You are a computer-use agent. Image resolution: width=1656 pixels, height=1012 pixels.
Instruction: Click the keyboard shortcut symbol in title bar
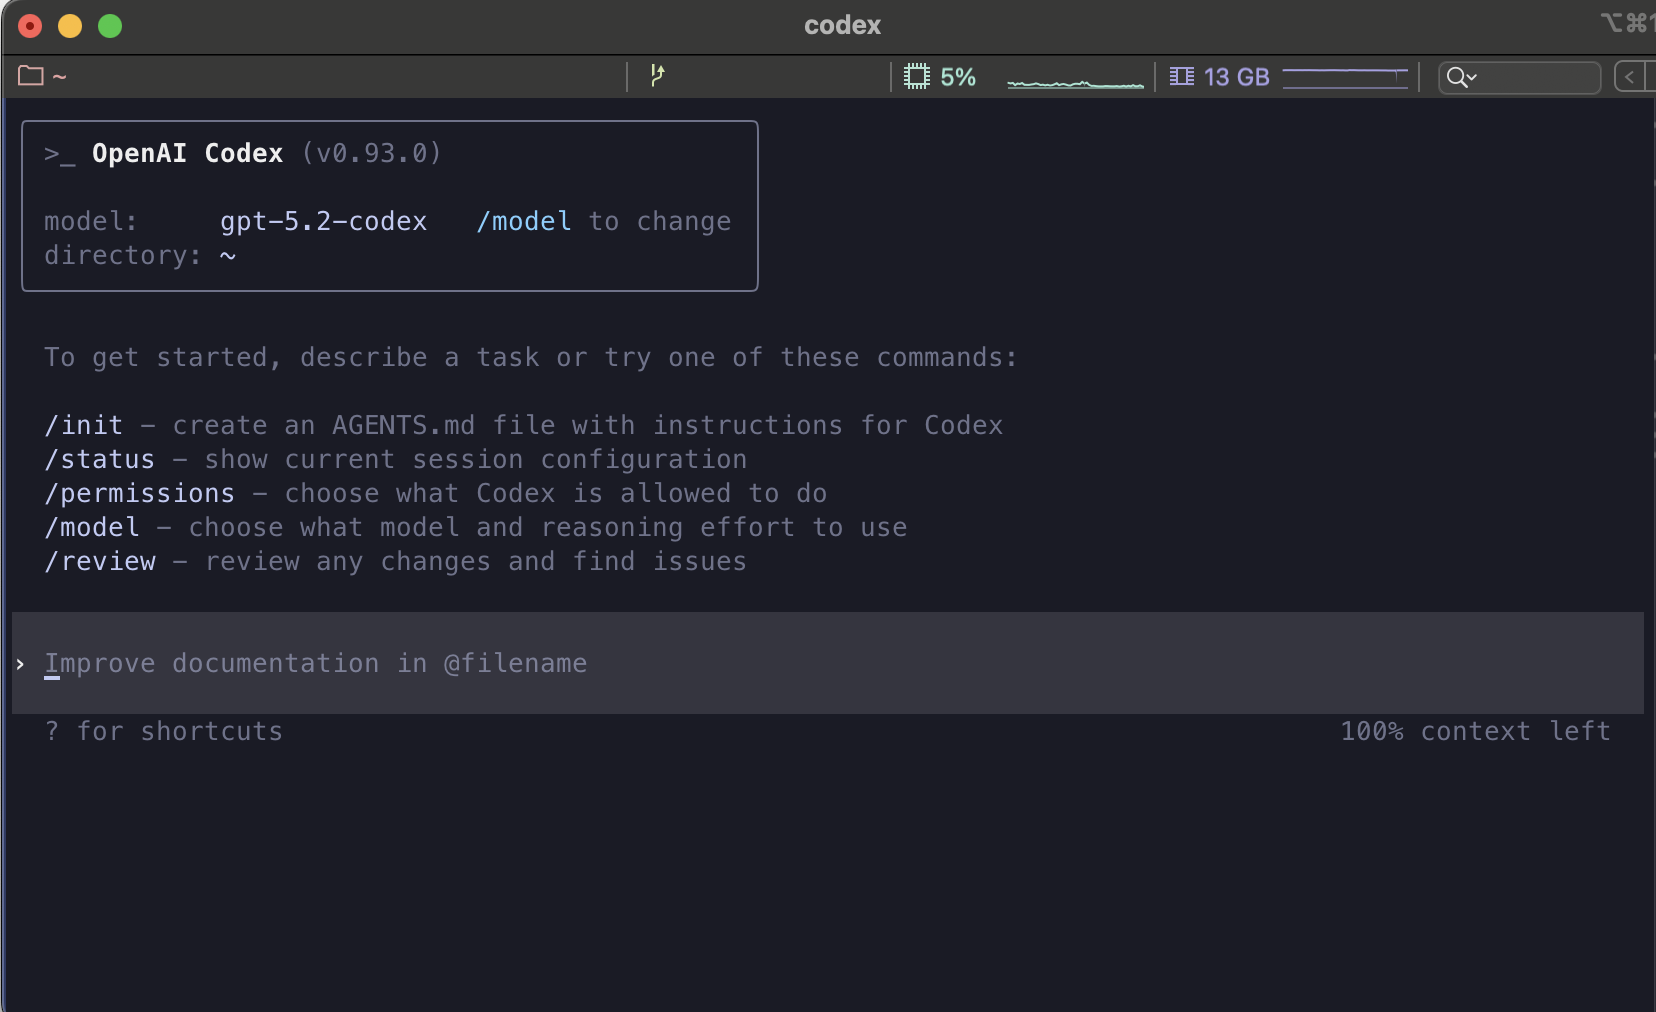click(1628, 22)
